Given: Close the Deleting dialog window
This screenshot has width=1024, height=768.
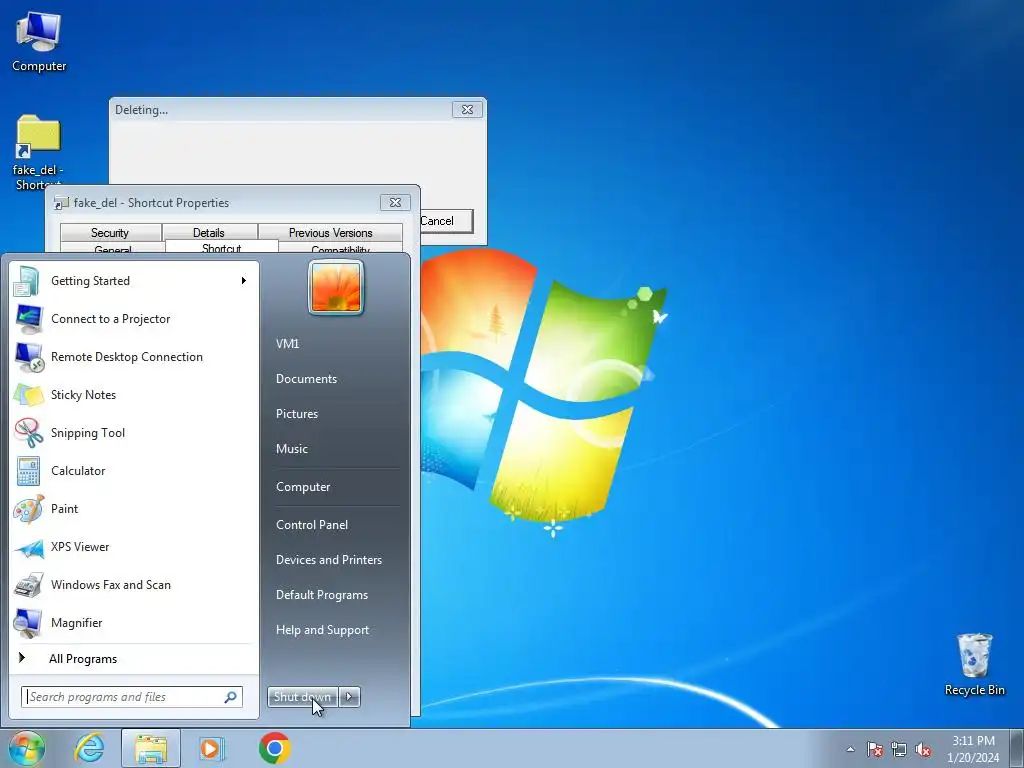Looking at the screenshot, I should coord(468,110).
